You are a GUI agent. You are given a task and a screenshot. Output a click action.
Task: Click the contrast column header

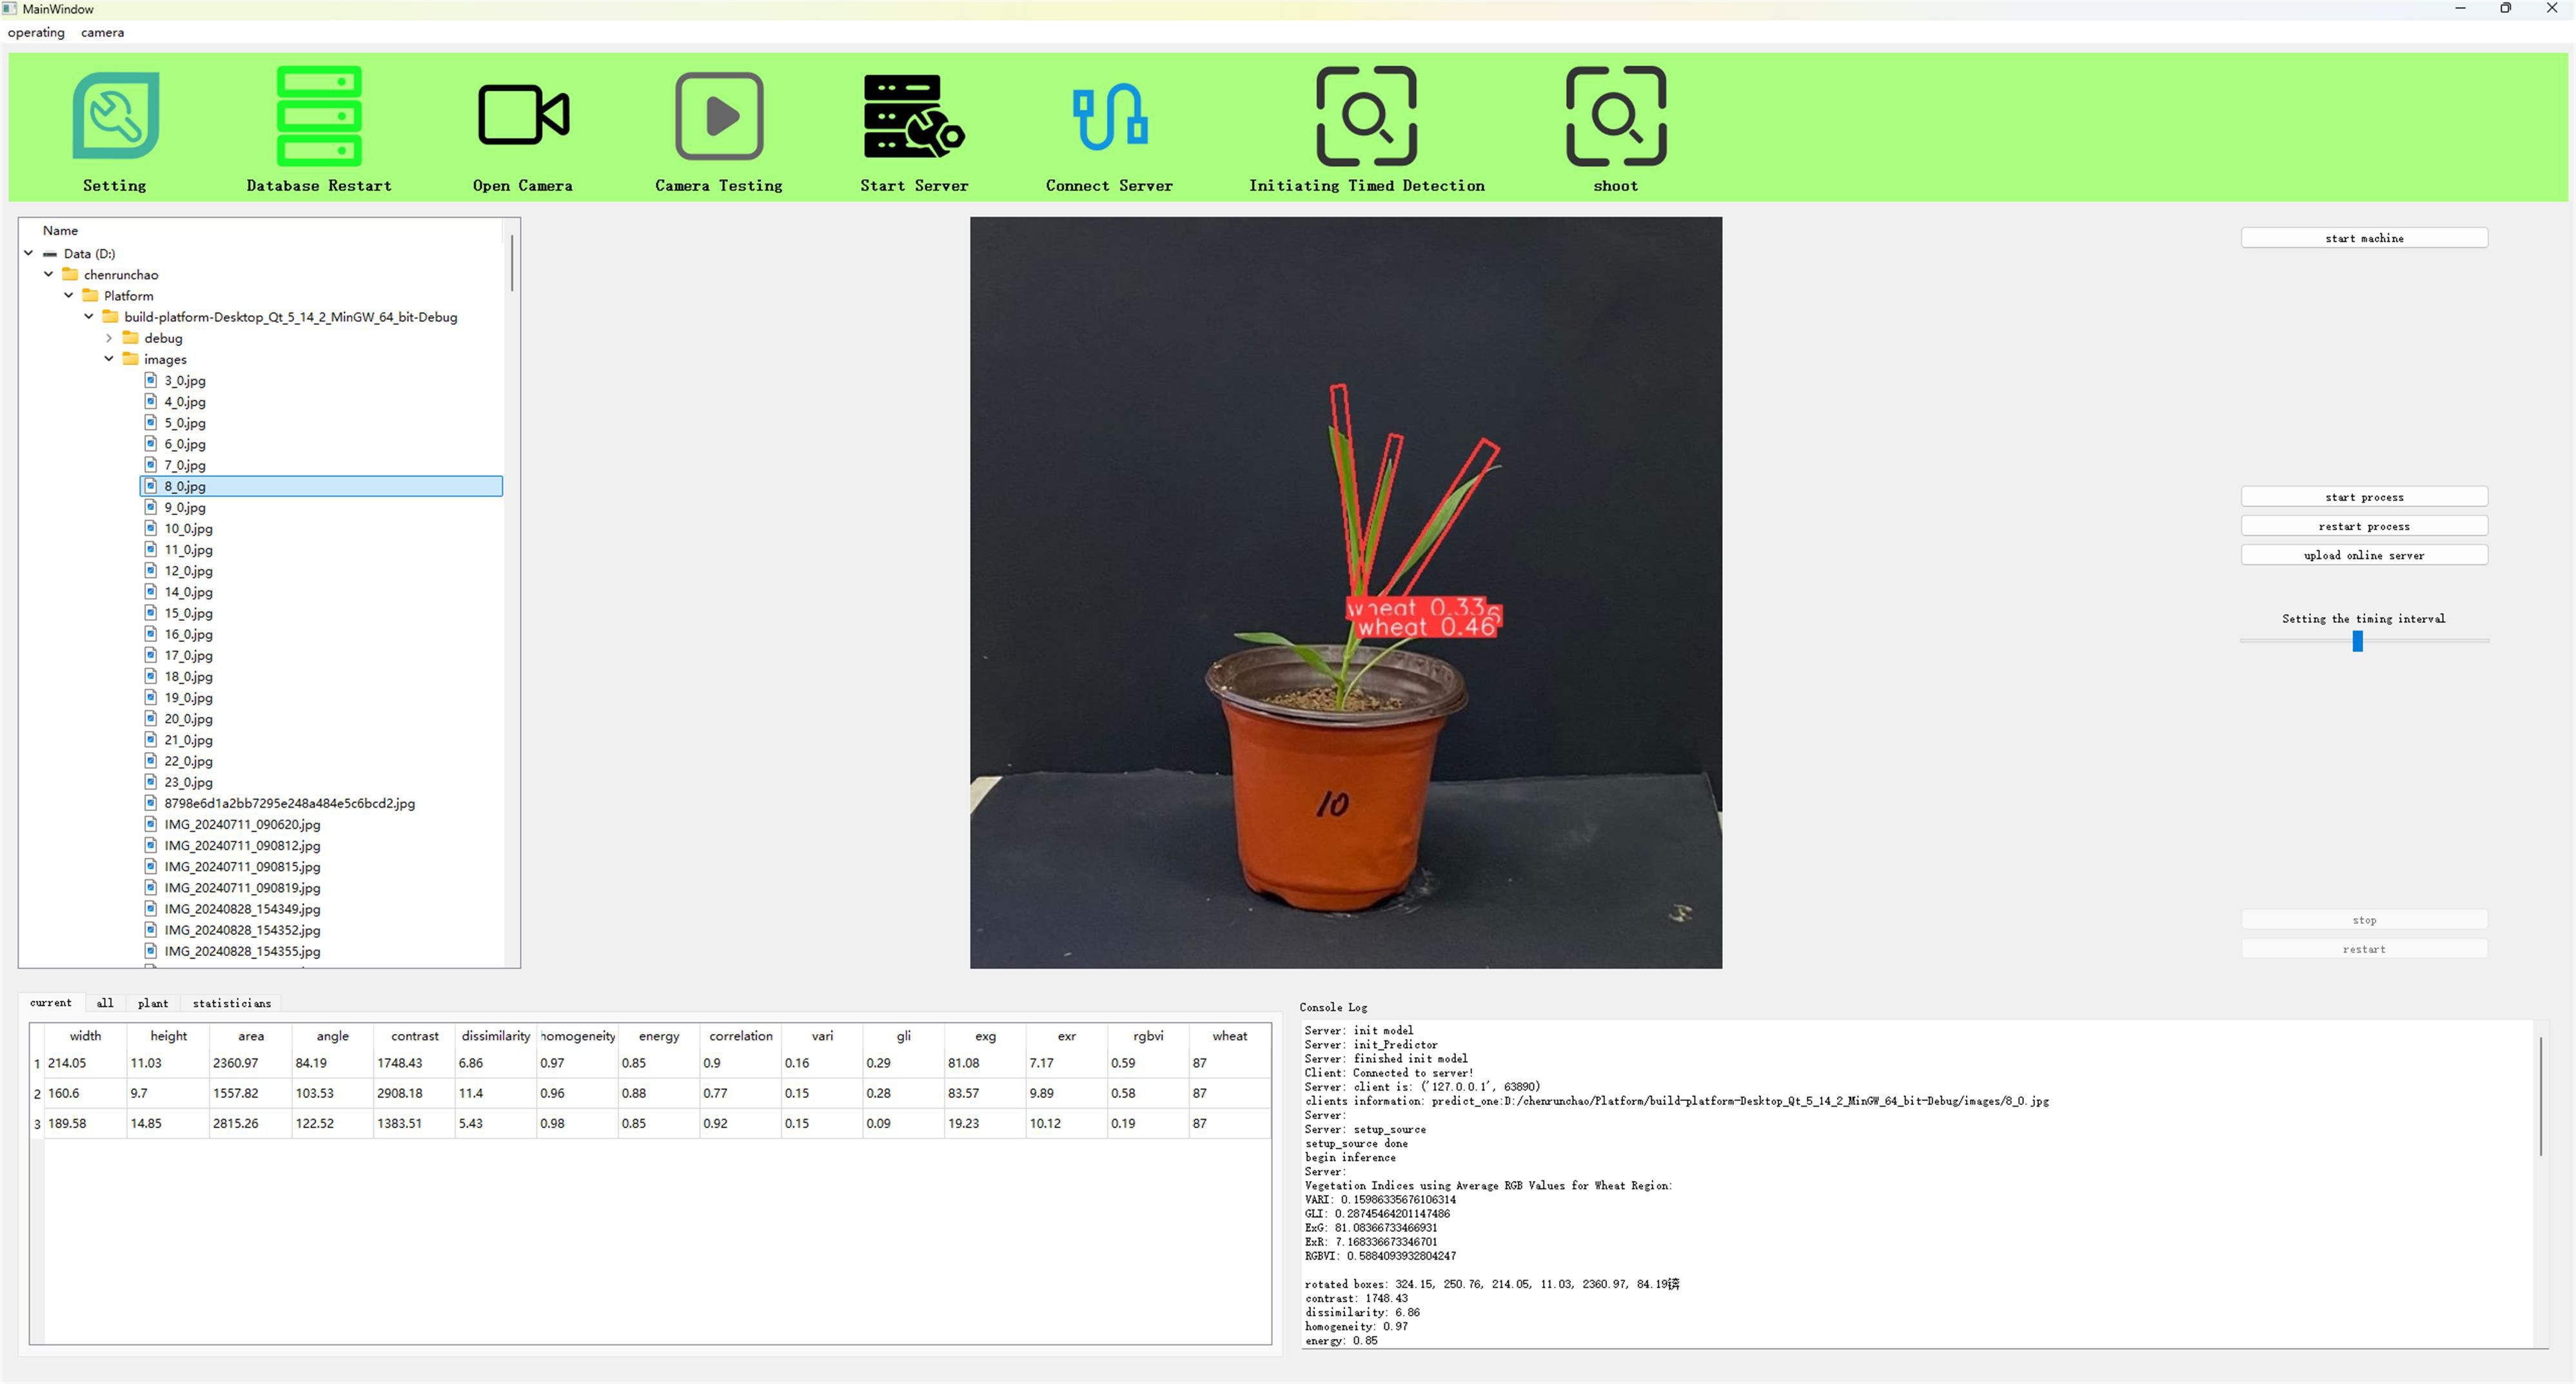click(414, 1036)
